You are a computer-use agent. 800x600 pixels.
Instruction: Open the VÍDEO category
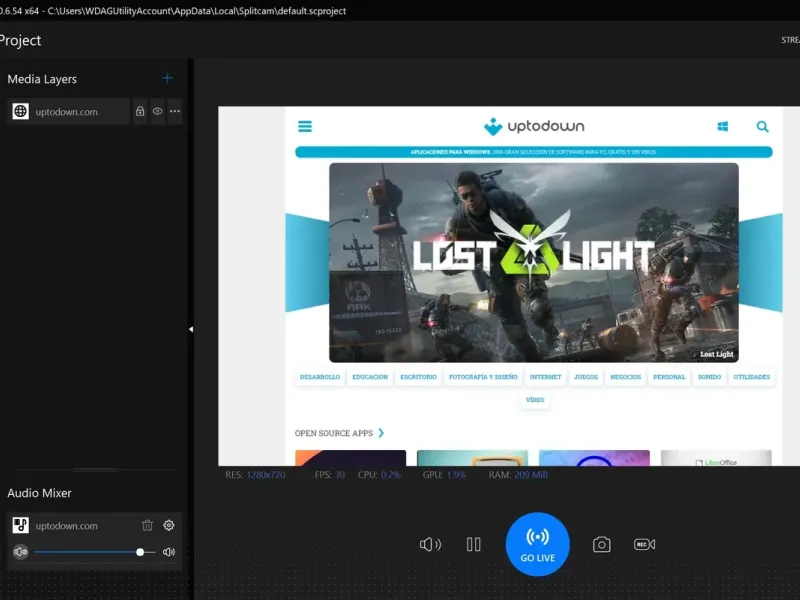tap(535, 399)
